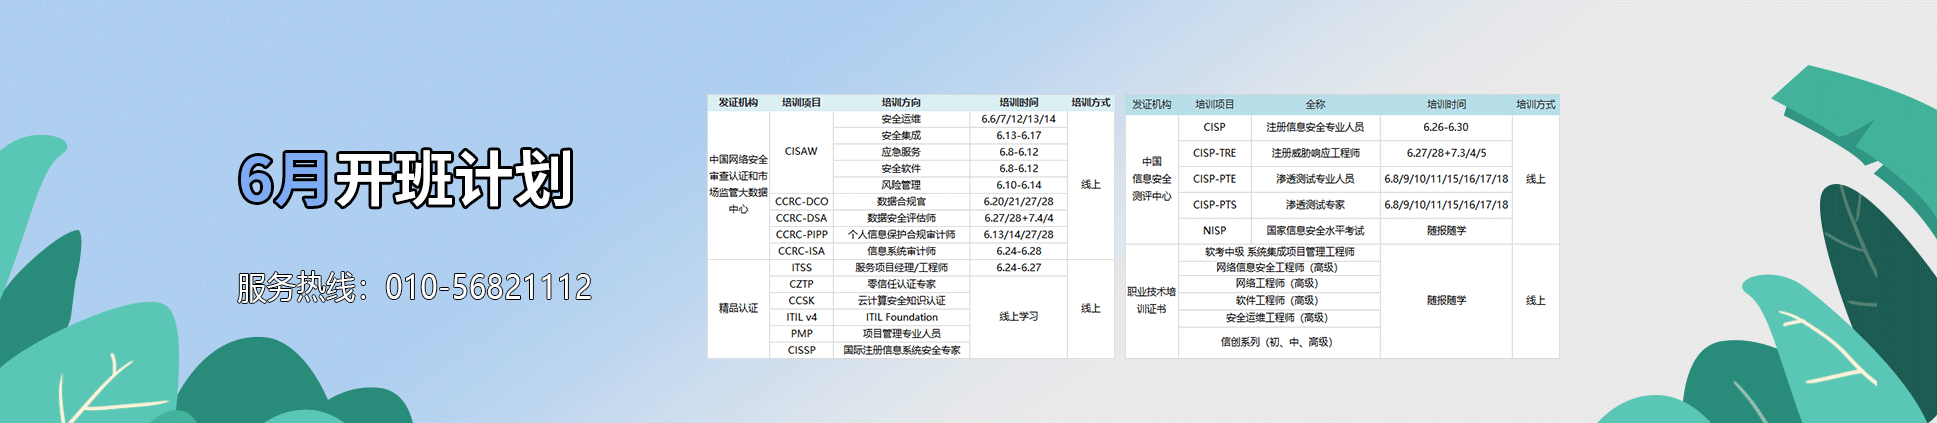Click the CCSK program cell
Viewport: 1937px width, 423px height.
pyautogui.click(x=801, y=301)
